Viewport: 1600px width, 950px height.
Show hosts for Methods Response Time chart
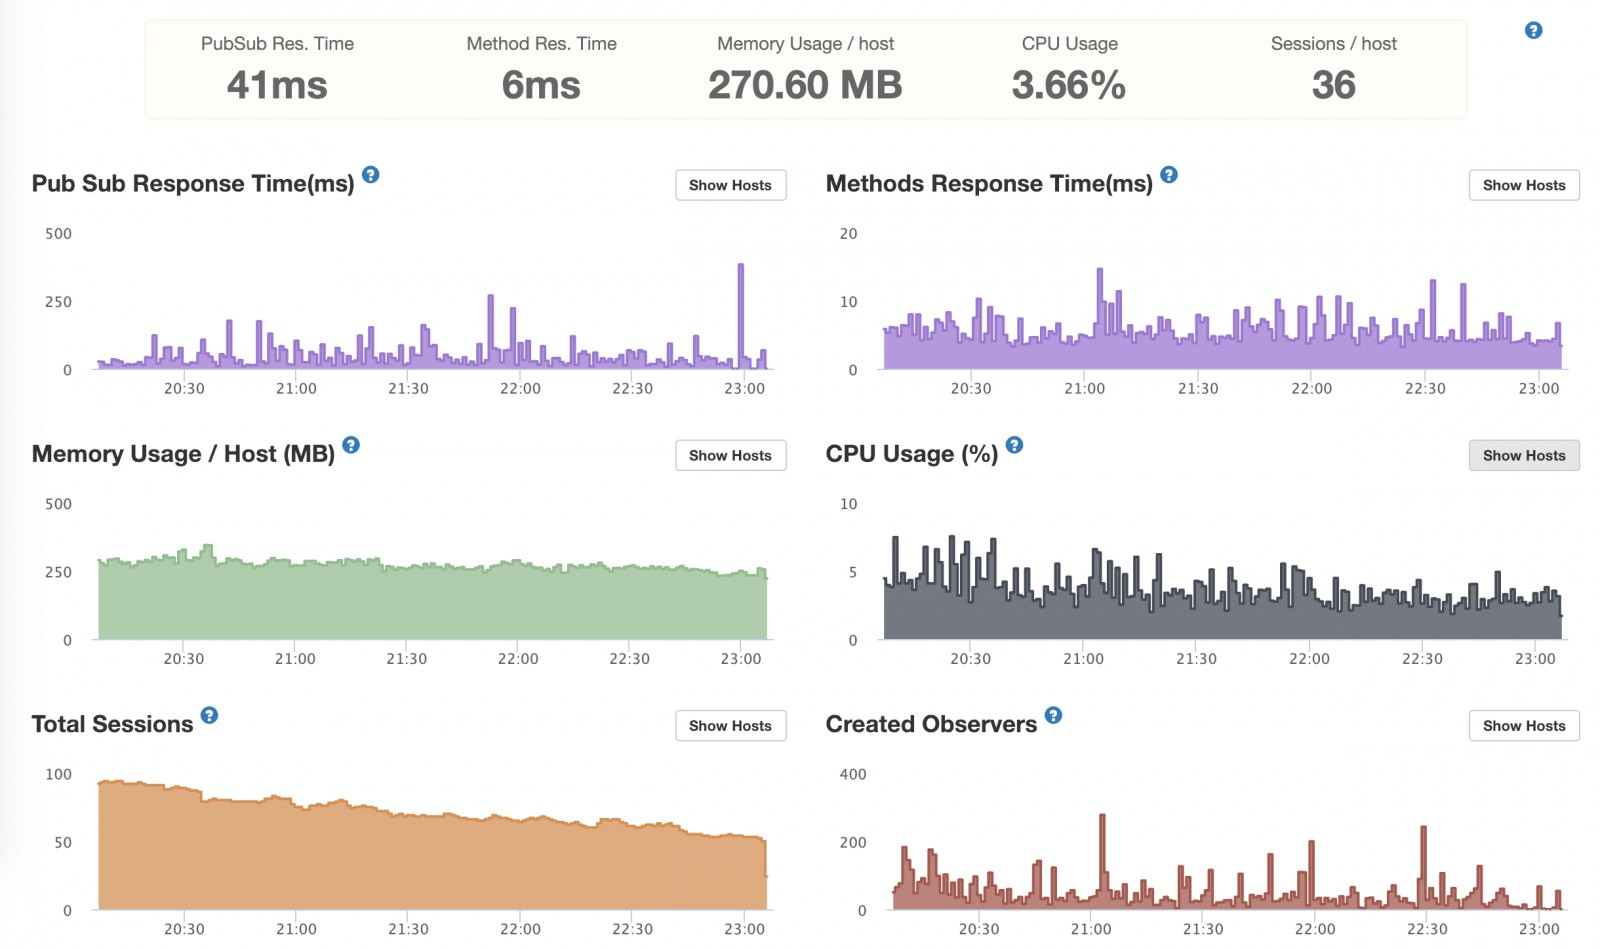pyautogui.click(x=1523, y=185)
